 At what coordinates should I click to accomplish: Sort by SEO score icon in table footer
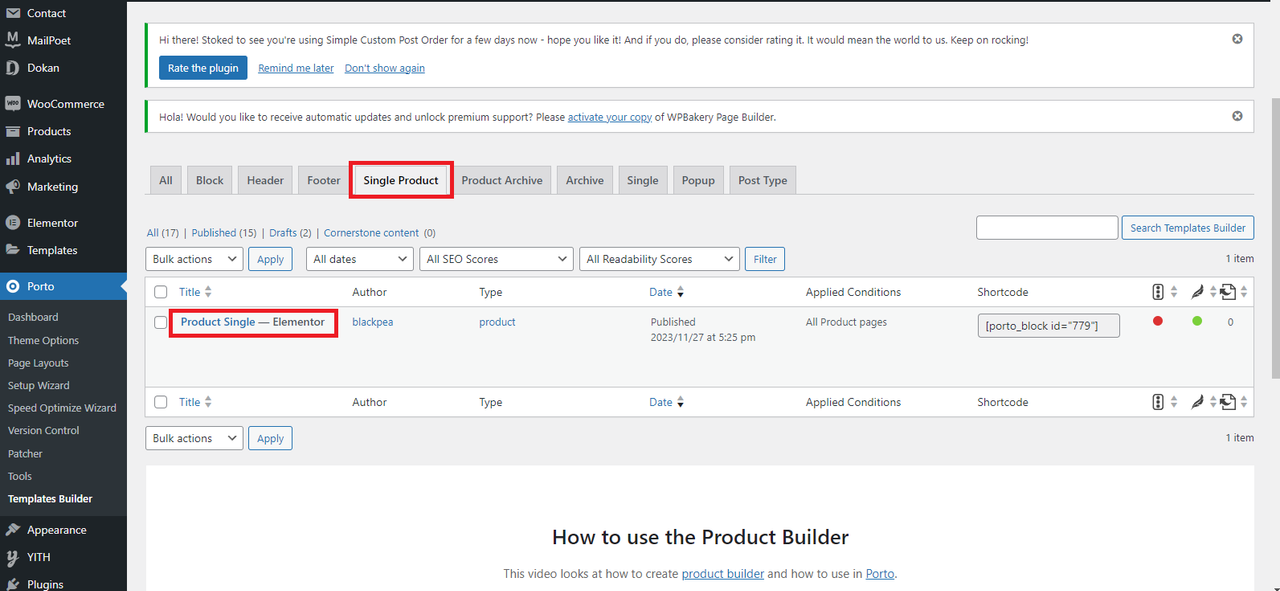click(1158, 402)
